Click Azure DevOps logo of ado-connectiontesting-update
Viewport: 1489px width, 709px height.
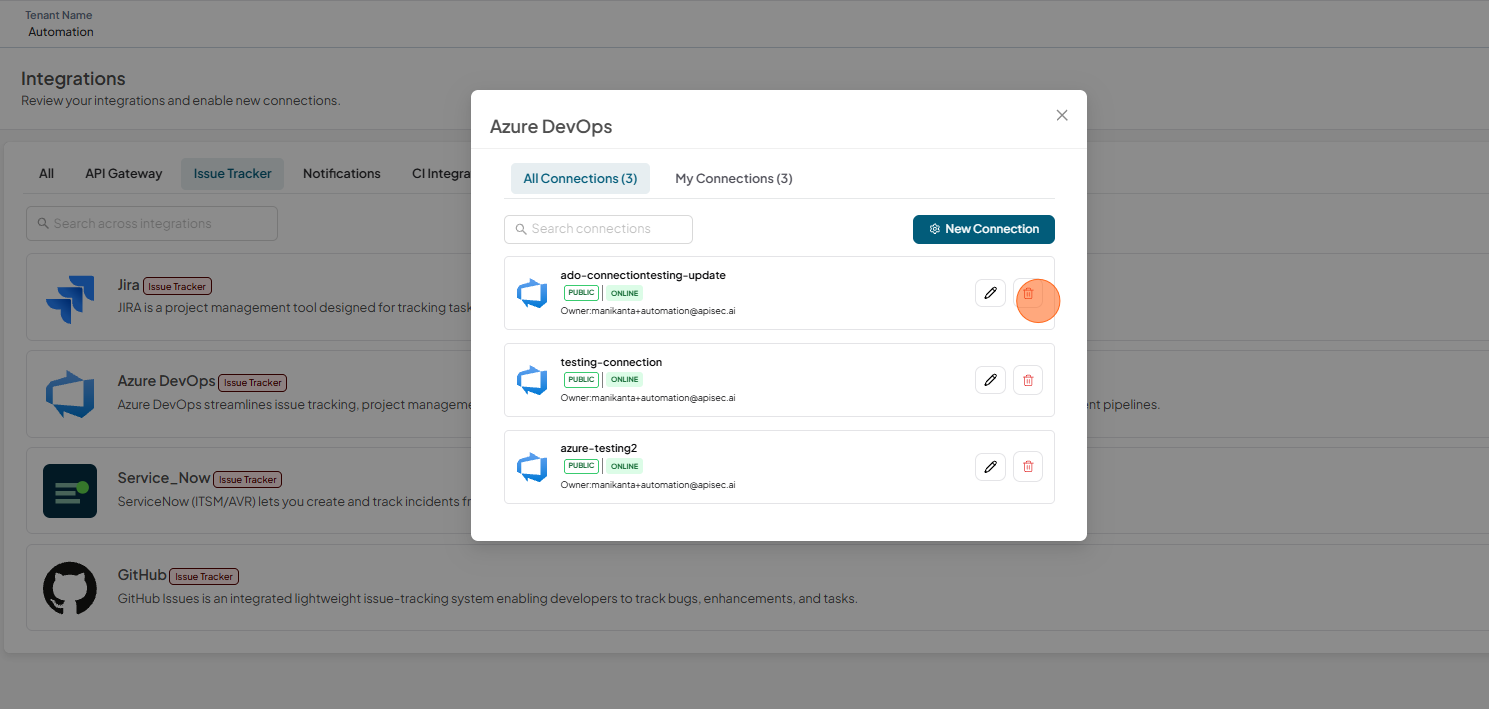pos(532,293)
